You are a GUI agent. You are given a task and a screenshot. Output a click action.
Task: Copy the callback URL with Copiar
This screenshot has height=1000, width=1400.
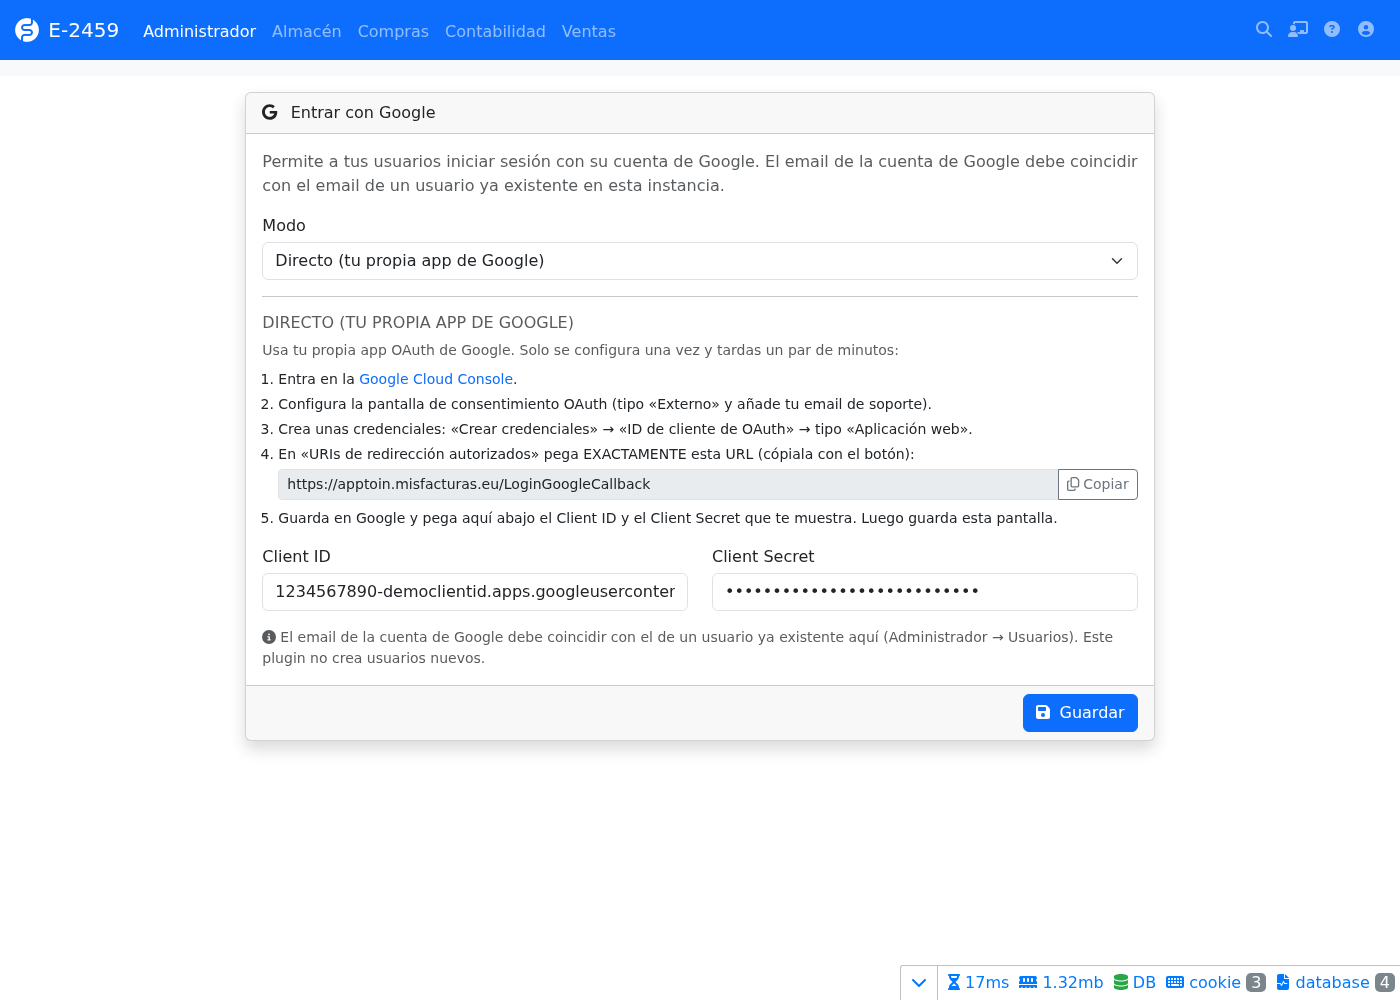(1098, 484)
